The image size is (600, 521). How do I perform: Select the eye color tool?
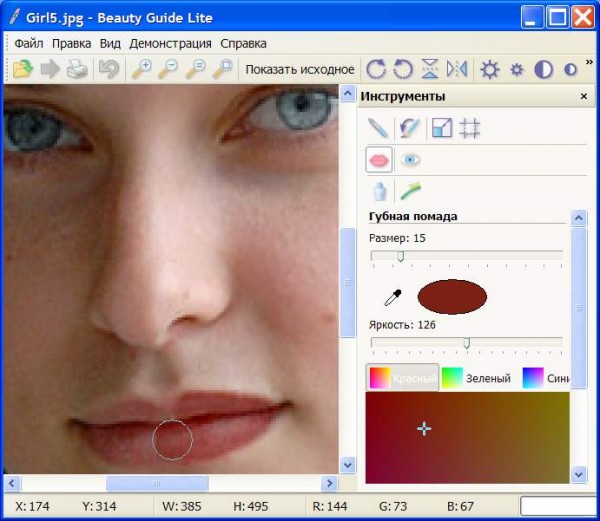coord(410,159)
